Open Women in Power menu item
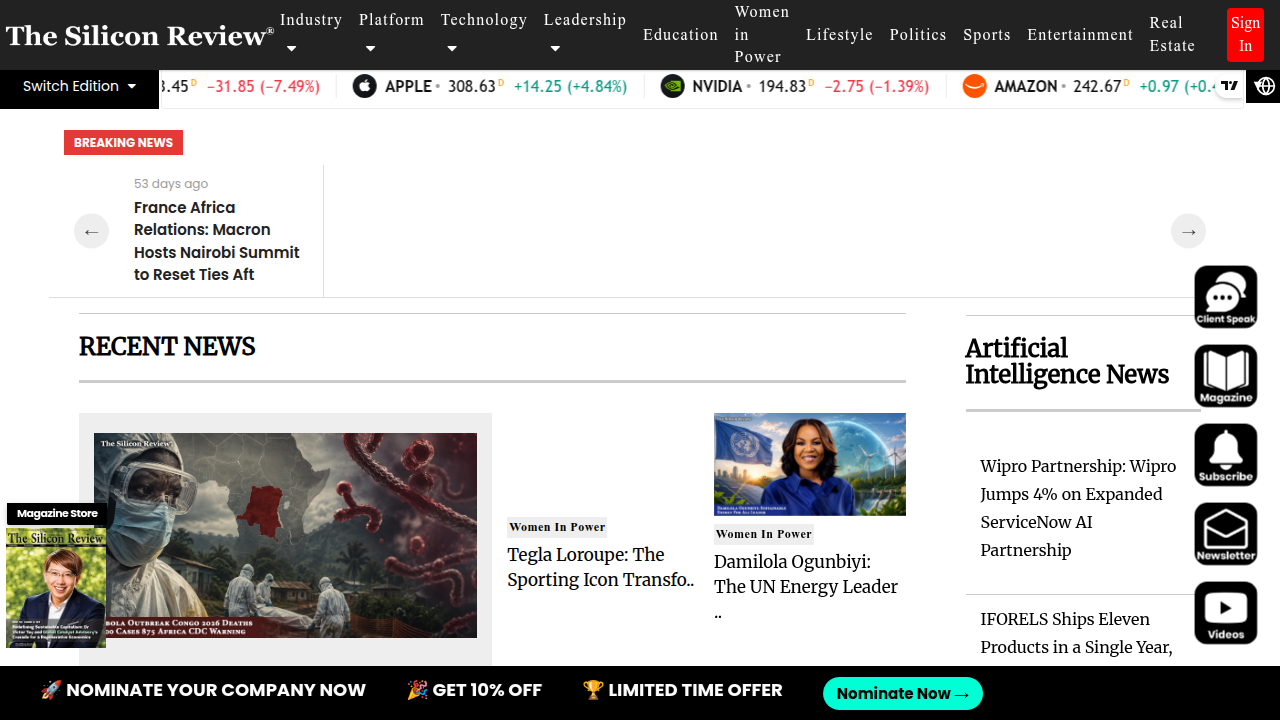This screenshot has width=1280, height=720. coord(762,34)
